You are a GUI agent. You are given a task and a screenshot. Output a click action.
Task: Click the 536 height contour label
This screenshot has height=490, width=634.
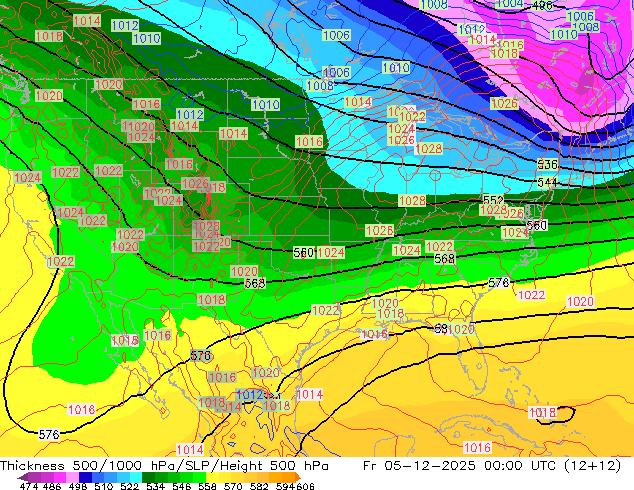pyautogui.click(x=547, y=165)
